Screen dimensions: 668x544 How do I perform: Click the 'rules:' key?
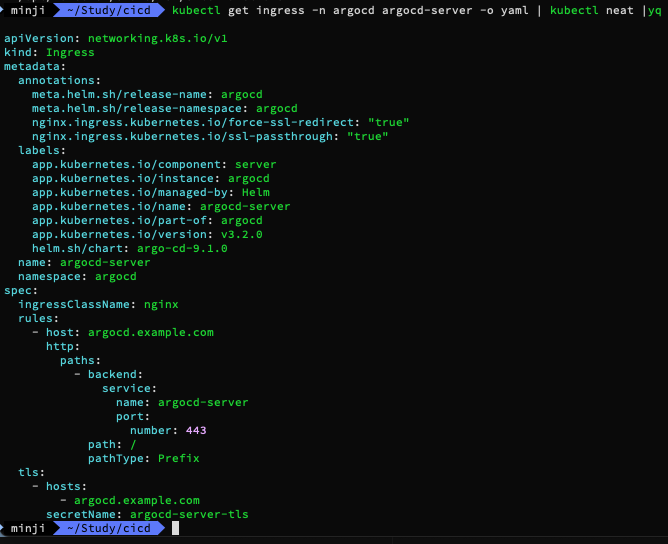coord(38,319)
